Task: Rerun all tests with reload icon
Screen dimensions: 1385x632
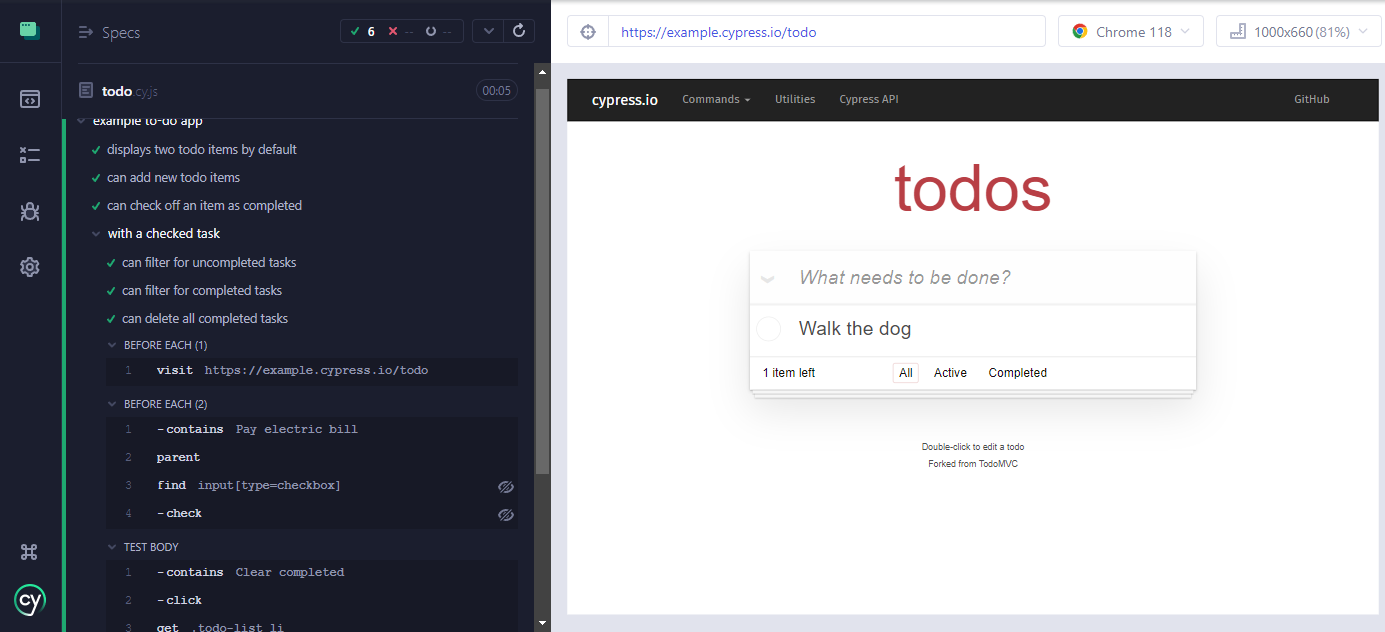Action: [x=518, y=31]
